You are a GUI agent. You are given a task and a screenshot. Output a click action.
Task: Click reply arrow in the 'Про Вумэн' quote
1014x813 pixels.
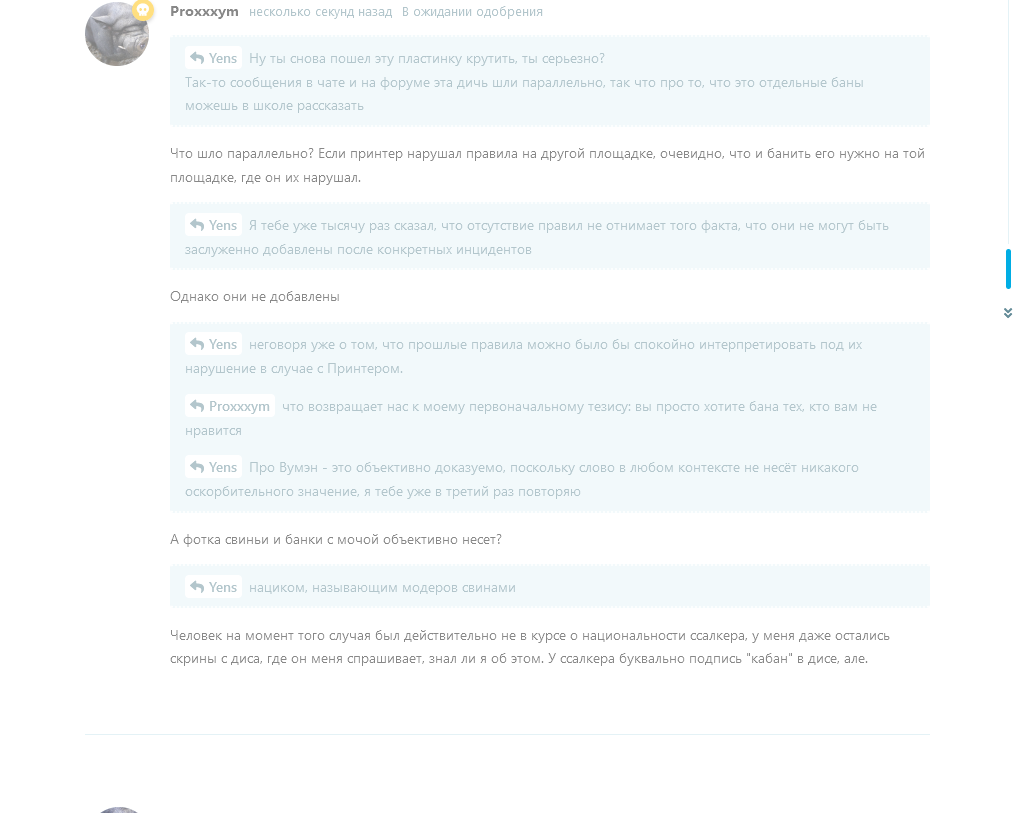point(197,467)
